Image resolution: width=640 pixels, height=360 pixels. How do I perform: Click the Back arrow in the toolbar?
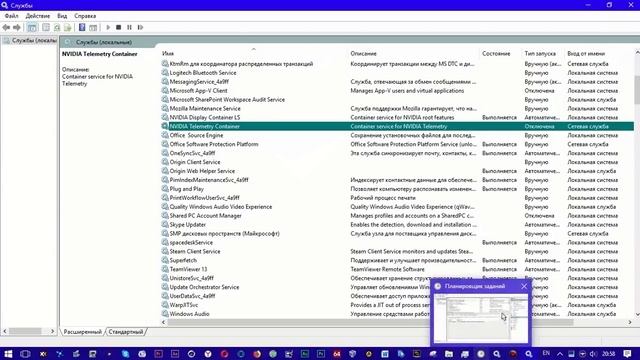pyautogui.click(x=6, y=27)
